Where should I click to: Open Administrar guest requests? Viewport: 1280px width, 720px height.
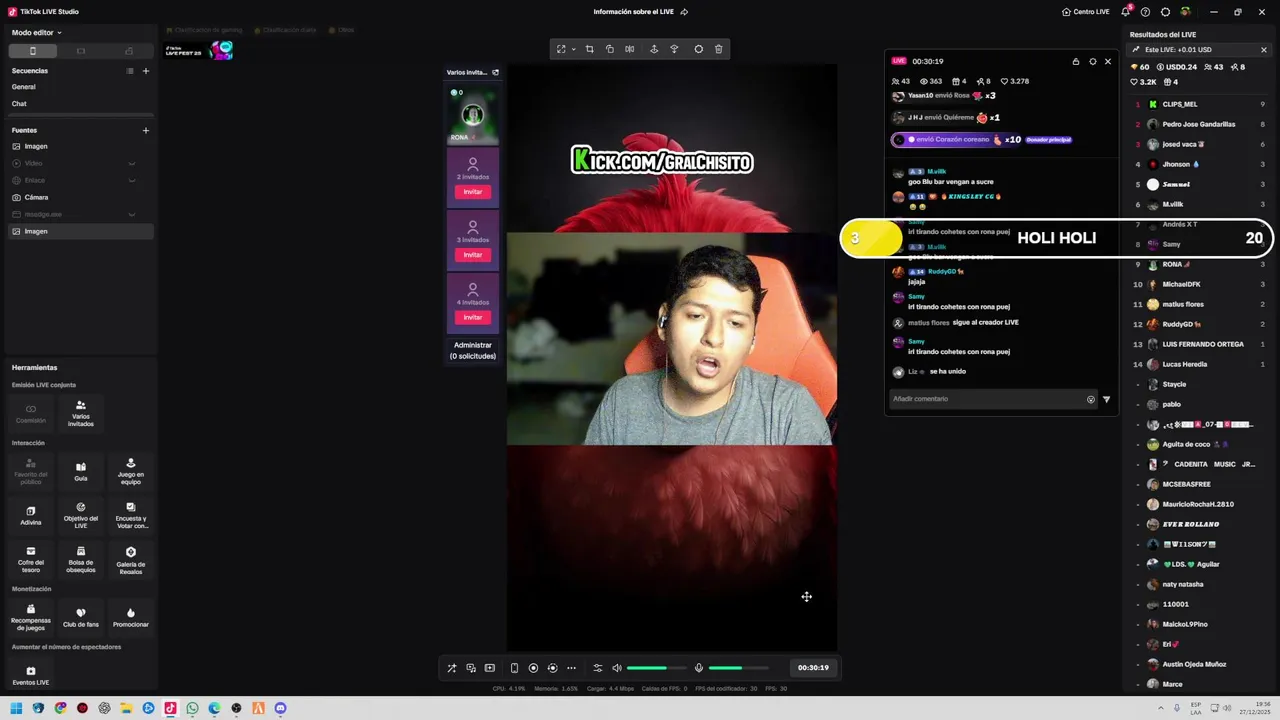click(x=473, y=350)
